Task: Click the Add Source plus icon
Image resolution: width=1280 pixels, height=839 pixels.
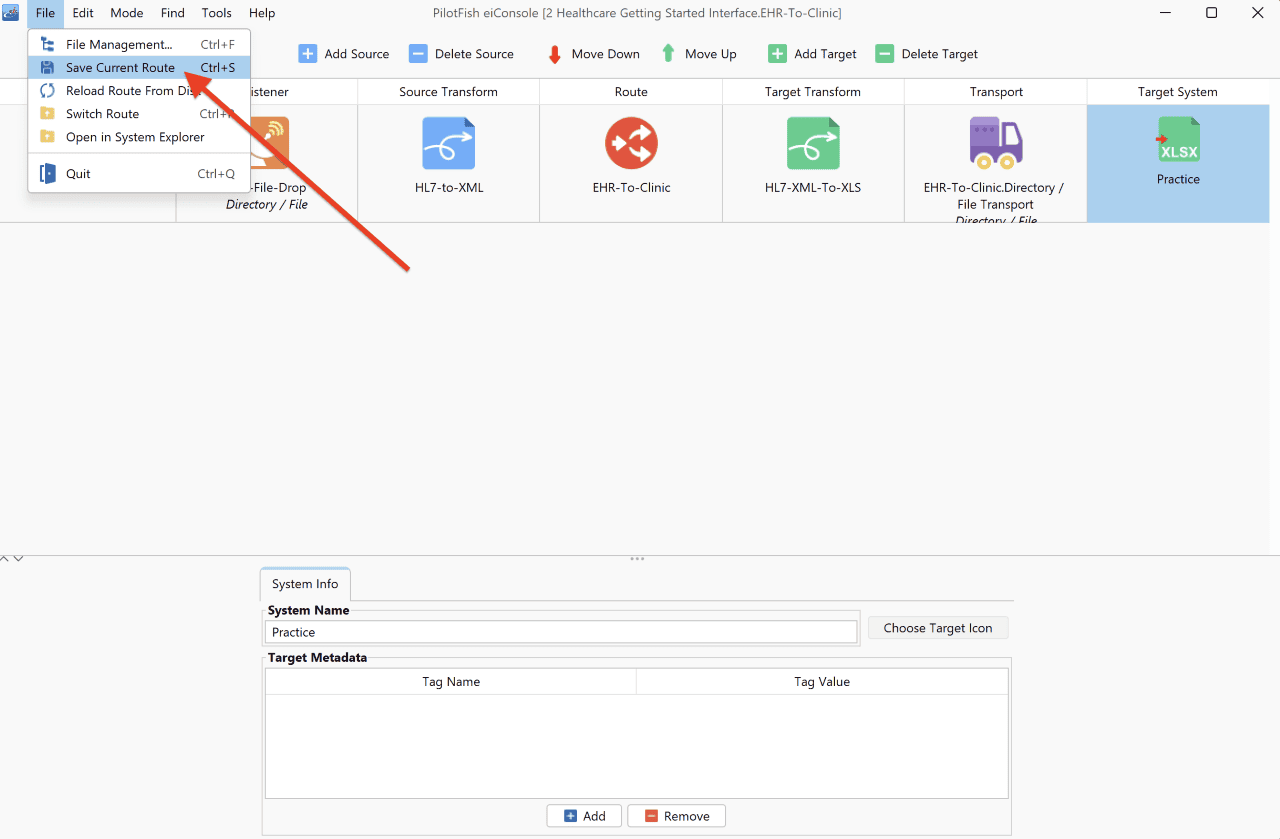Action: point(308,54)
